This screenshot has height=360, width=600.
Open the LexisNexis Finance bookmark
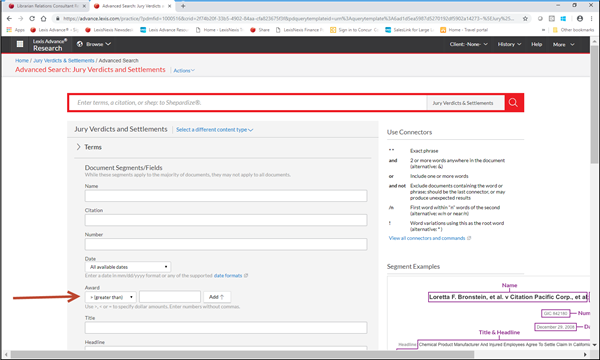(300, 30)
